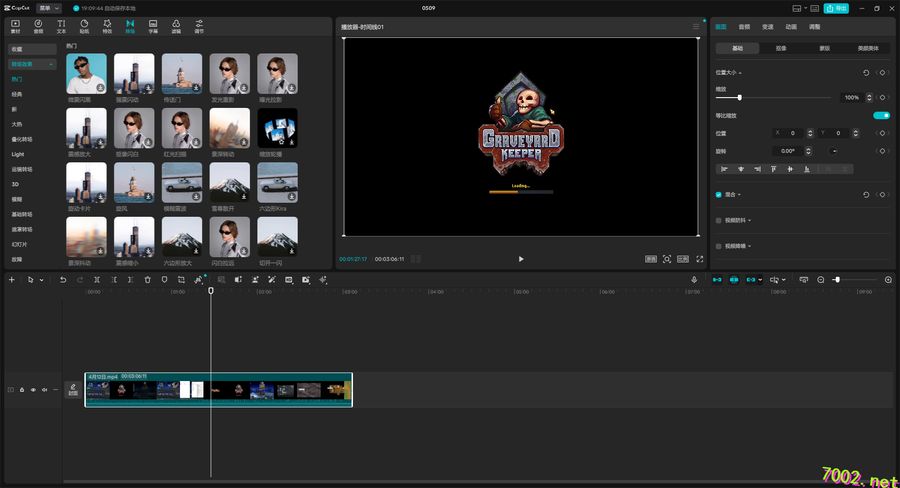Screen dimensions: 900x488
Task: Click the blue Export button
Action: pos(836,8)
